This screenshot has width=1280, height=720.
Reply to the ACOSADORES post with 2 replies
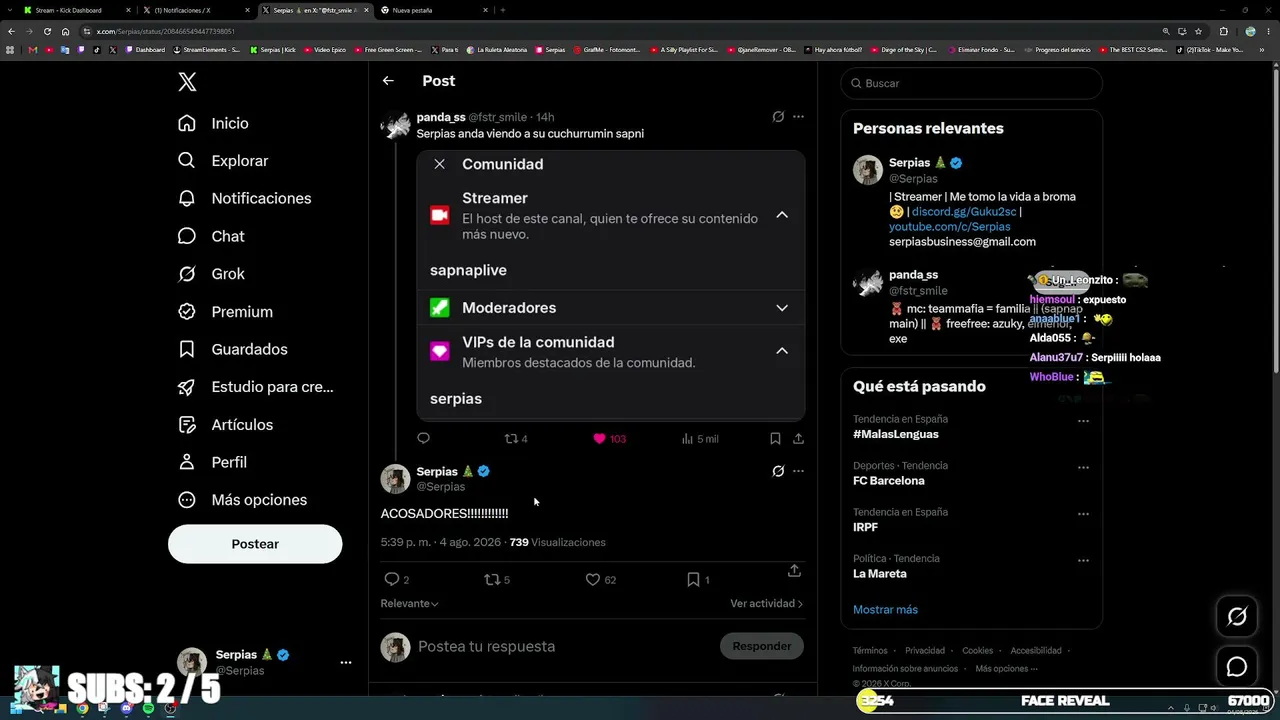(396, 579)
